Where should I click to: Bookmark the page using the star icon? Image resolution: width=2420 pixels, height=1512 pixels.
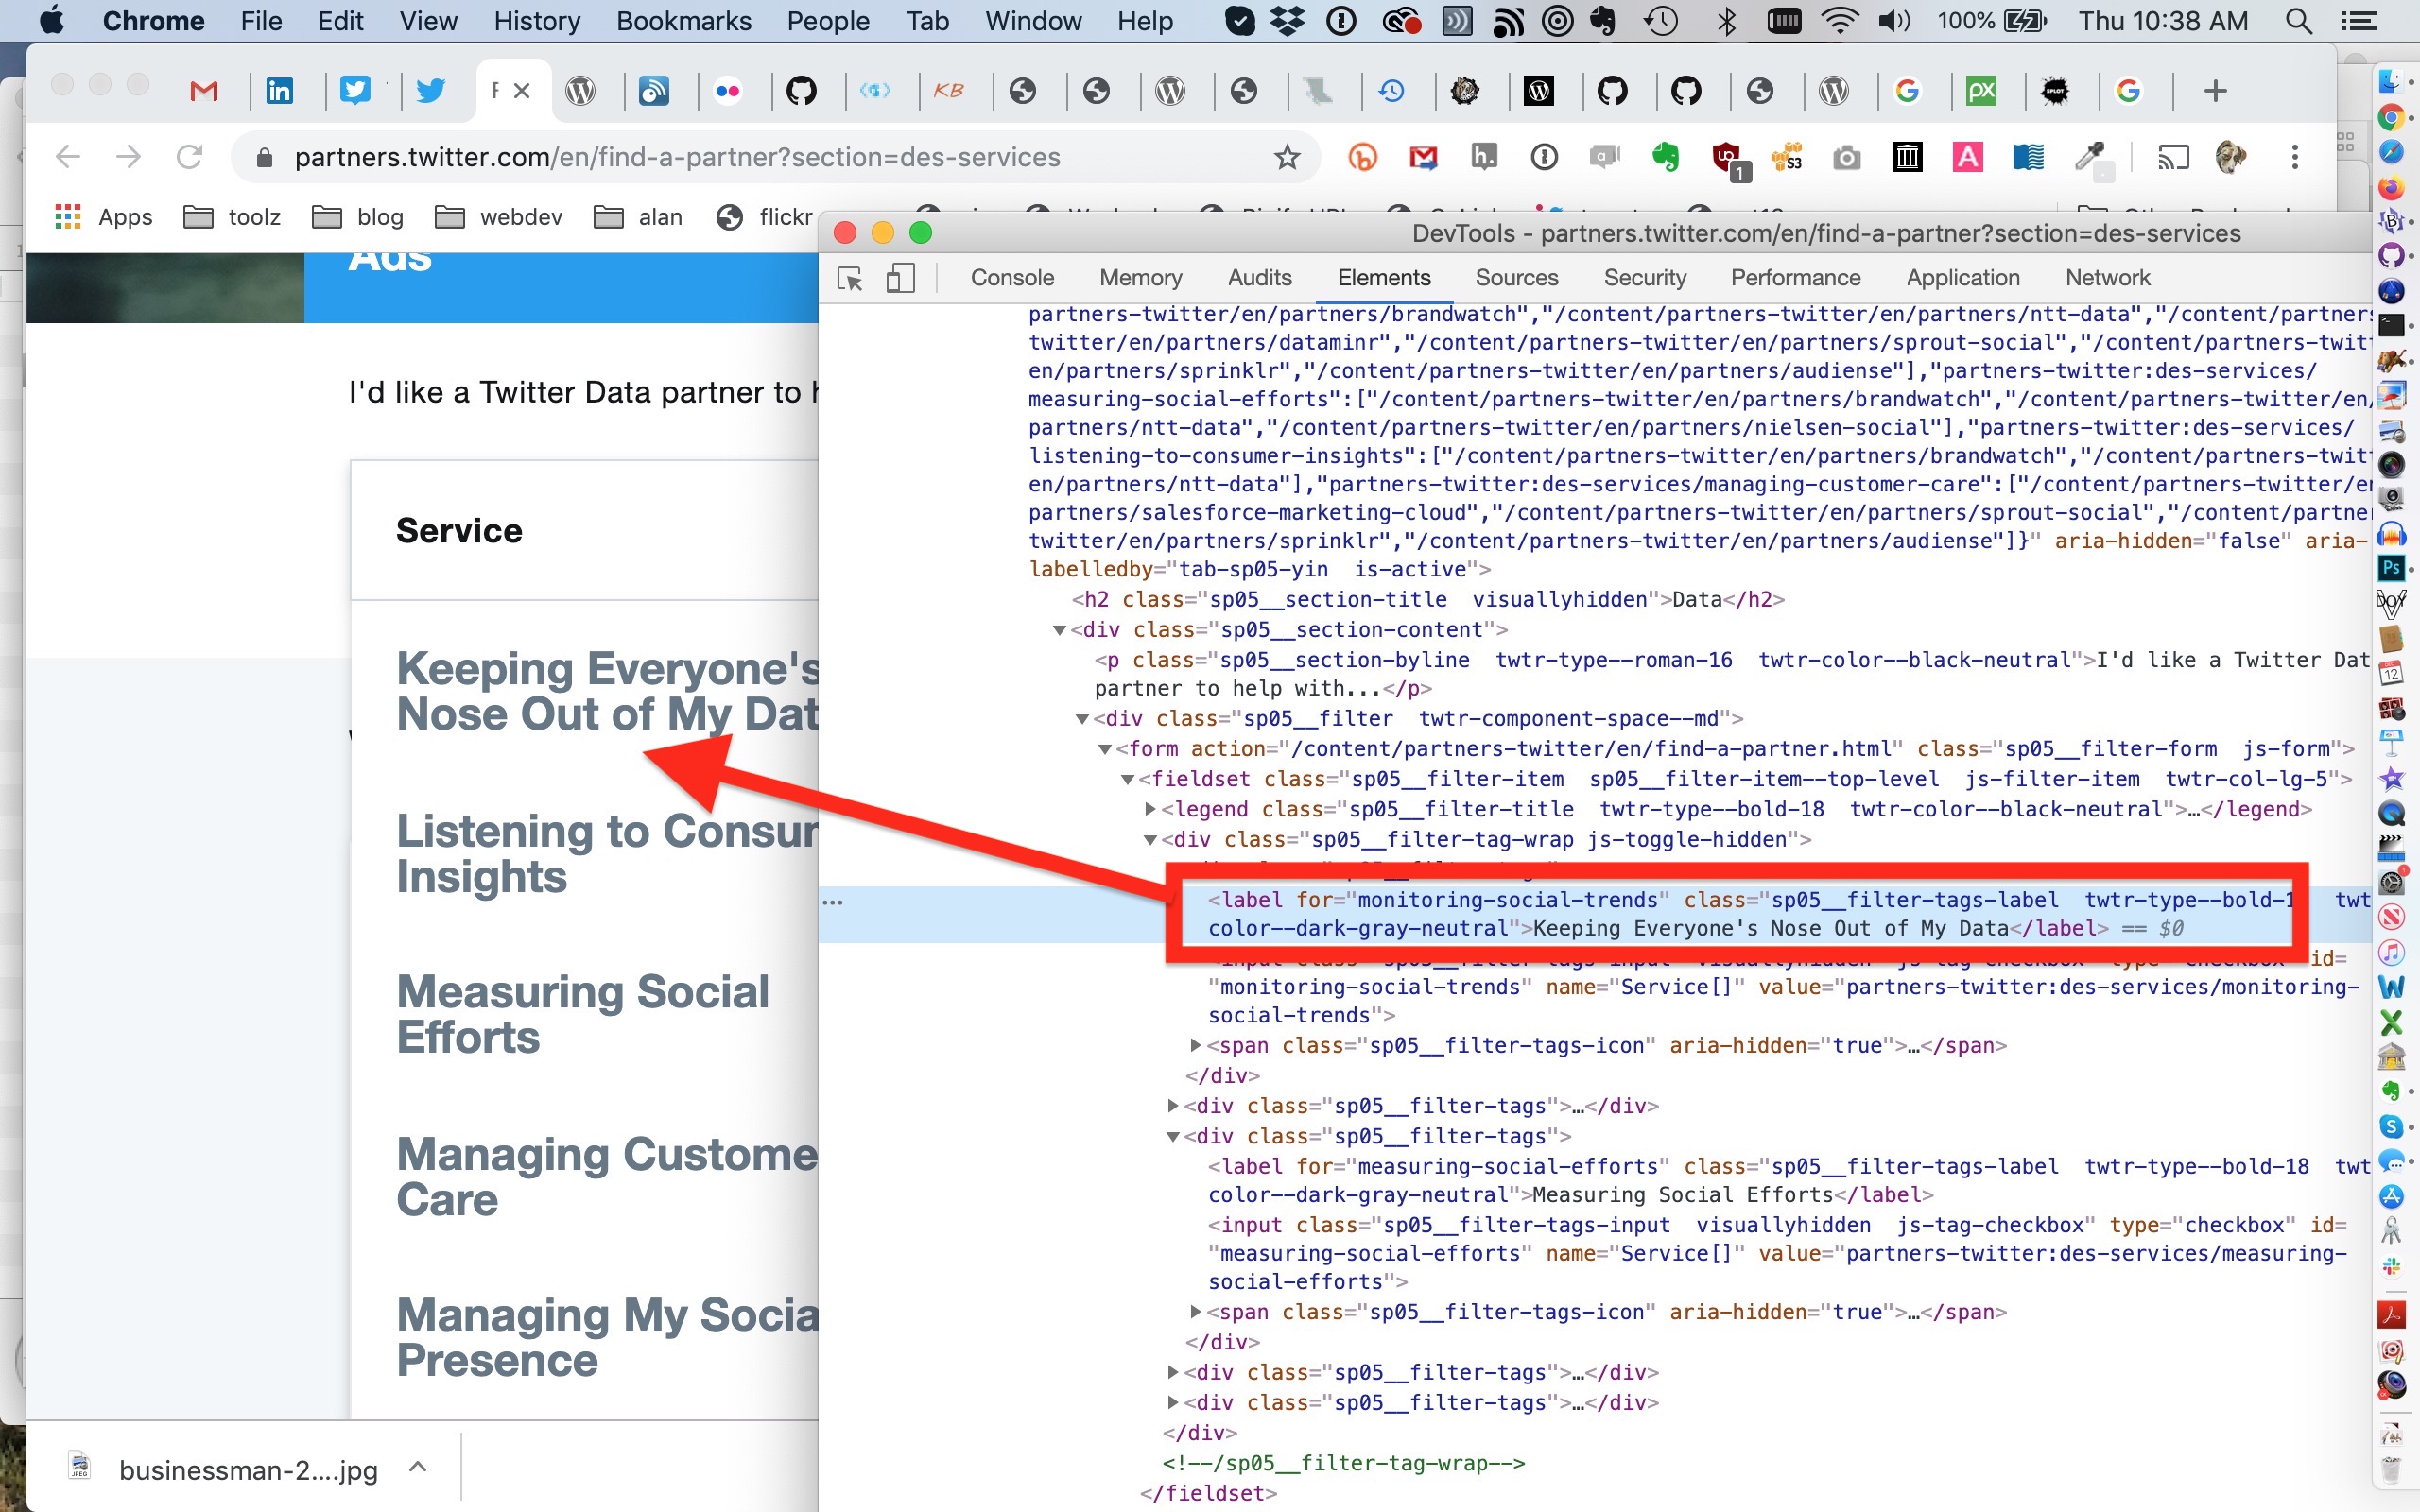point(1288,157)
